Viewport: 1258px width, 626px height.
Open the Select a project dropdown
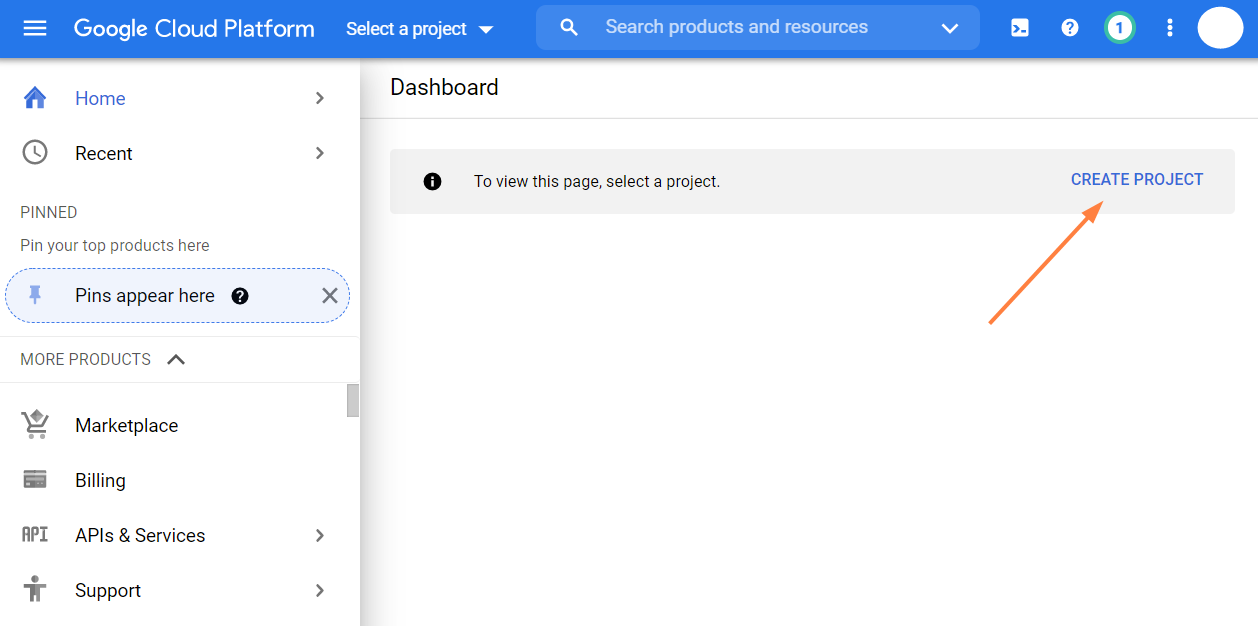[x=419, y=28]
